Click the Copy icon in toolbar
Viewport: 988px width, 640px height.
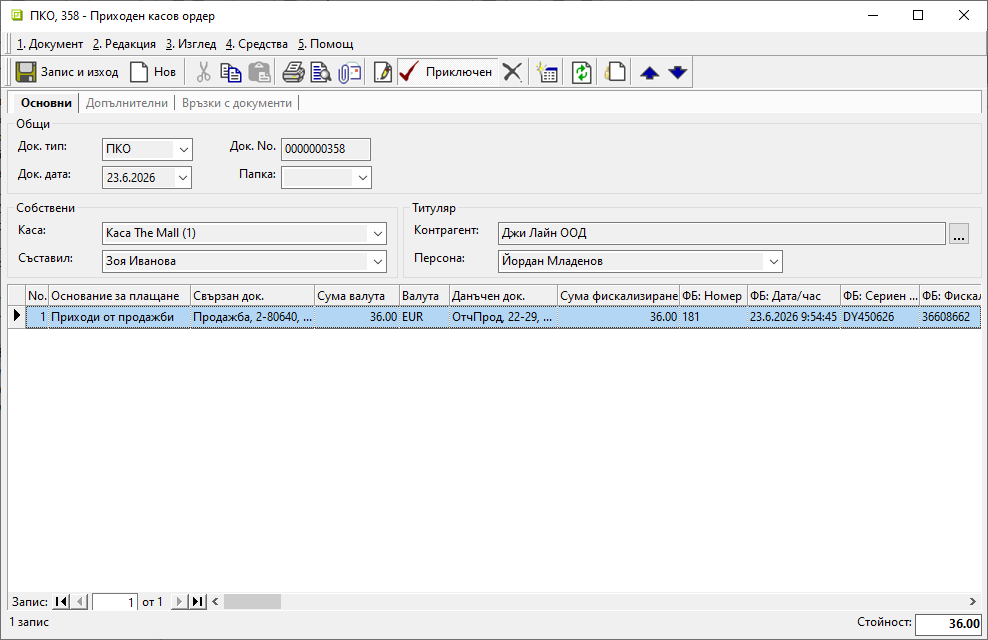coord(231,72)
